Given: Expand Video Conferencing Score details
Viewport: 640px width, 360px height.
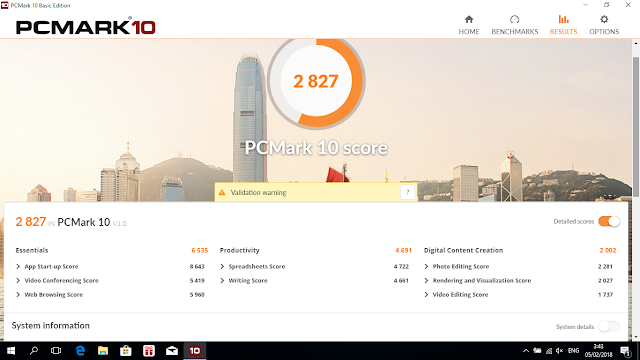Looking at the screenshot, I should [x=18, y=281].
